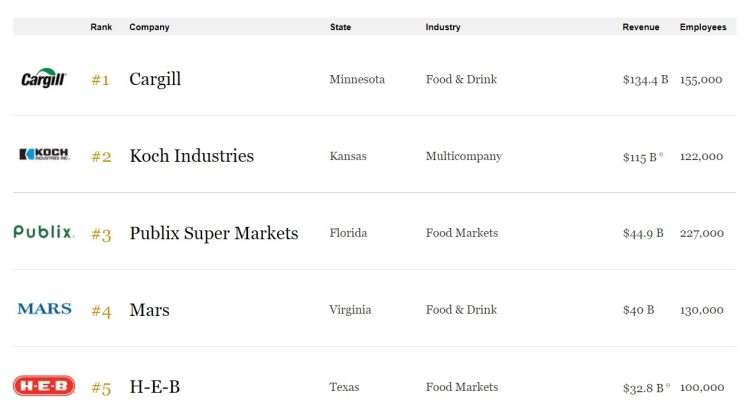This screenshot has height=417, width=750.
Task: Click the Publix green logo
Action: click(43, 232)
